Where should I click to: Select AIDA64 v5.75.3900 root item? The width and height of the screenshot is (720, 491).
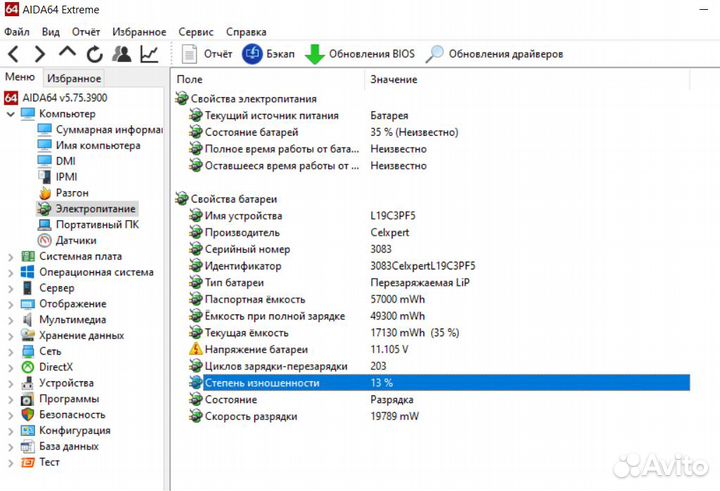click(56, 98)
